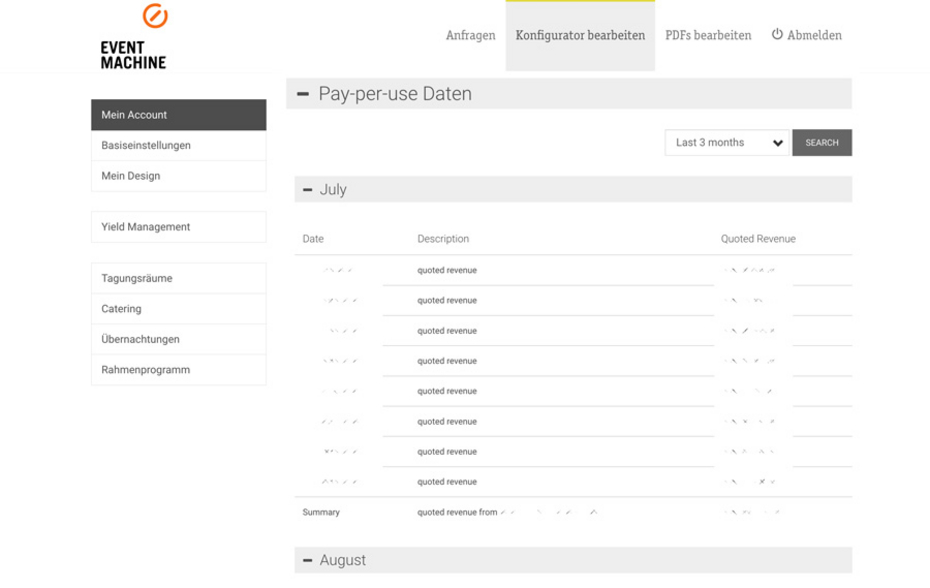Open Mein Design settings
This screenshot has height=588, width=930.
pos(178,176)
